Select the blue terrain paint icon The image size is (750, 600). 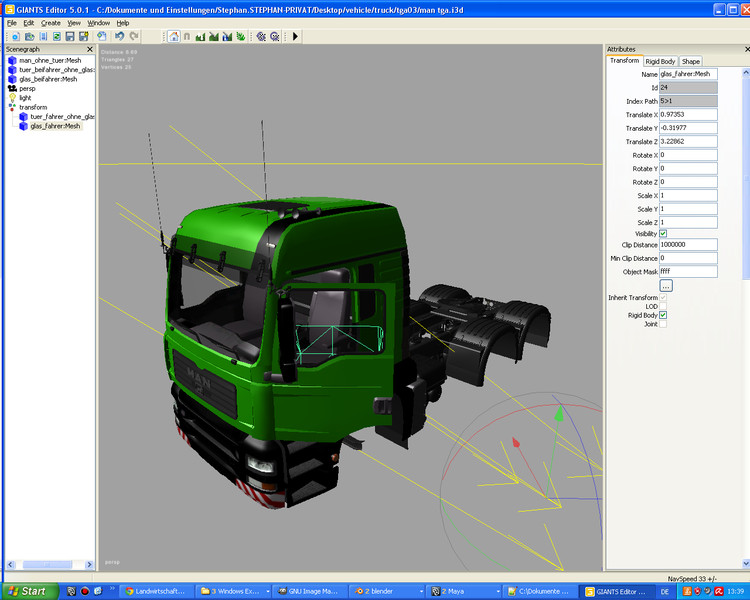click(x=227, y=36)
